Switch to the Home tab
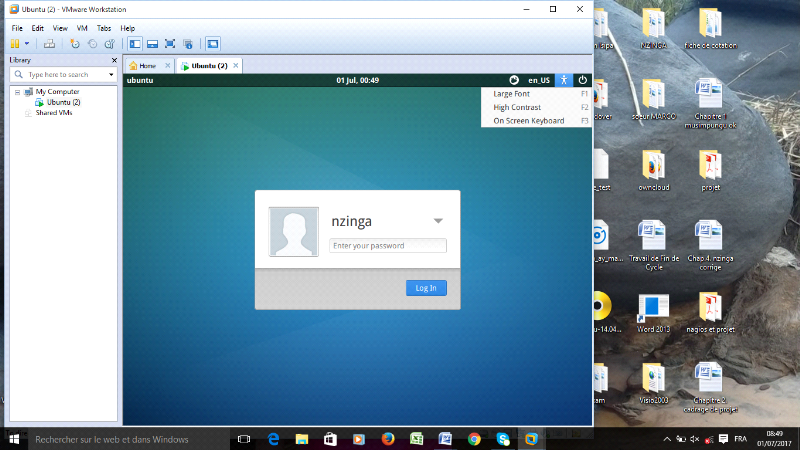Viewport: 800px width, 450px height. pos(146,65)
